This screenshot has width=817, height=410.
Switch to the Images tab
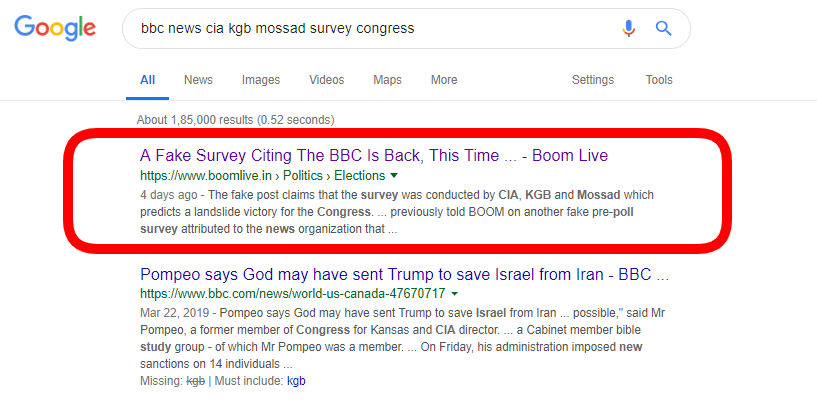(261, 80)
